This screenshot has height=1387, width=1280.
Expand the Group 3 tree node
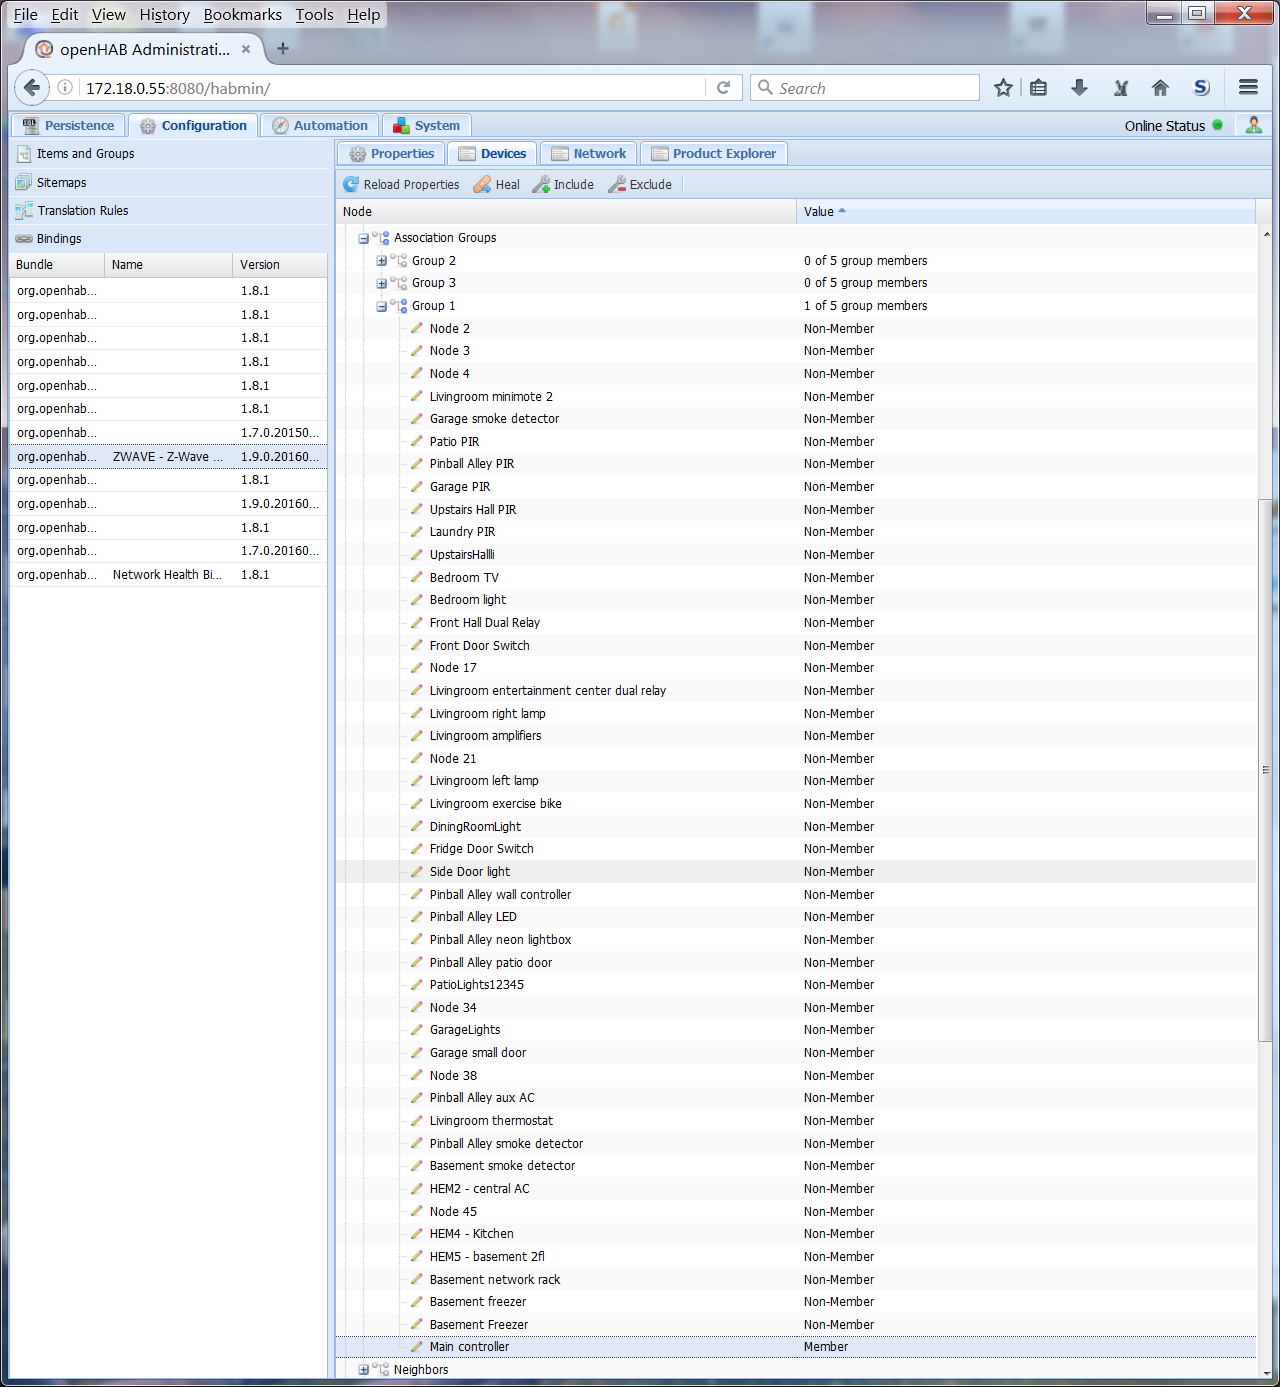click(x=381, y=283)
